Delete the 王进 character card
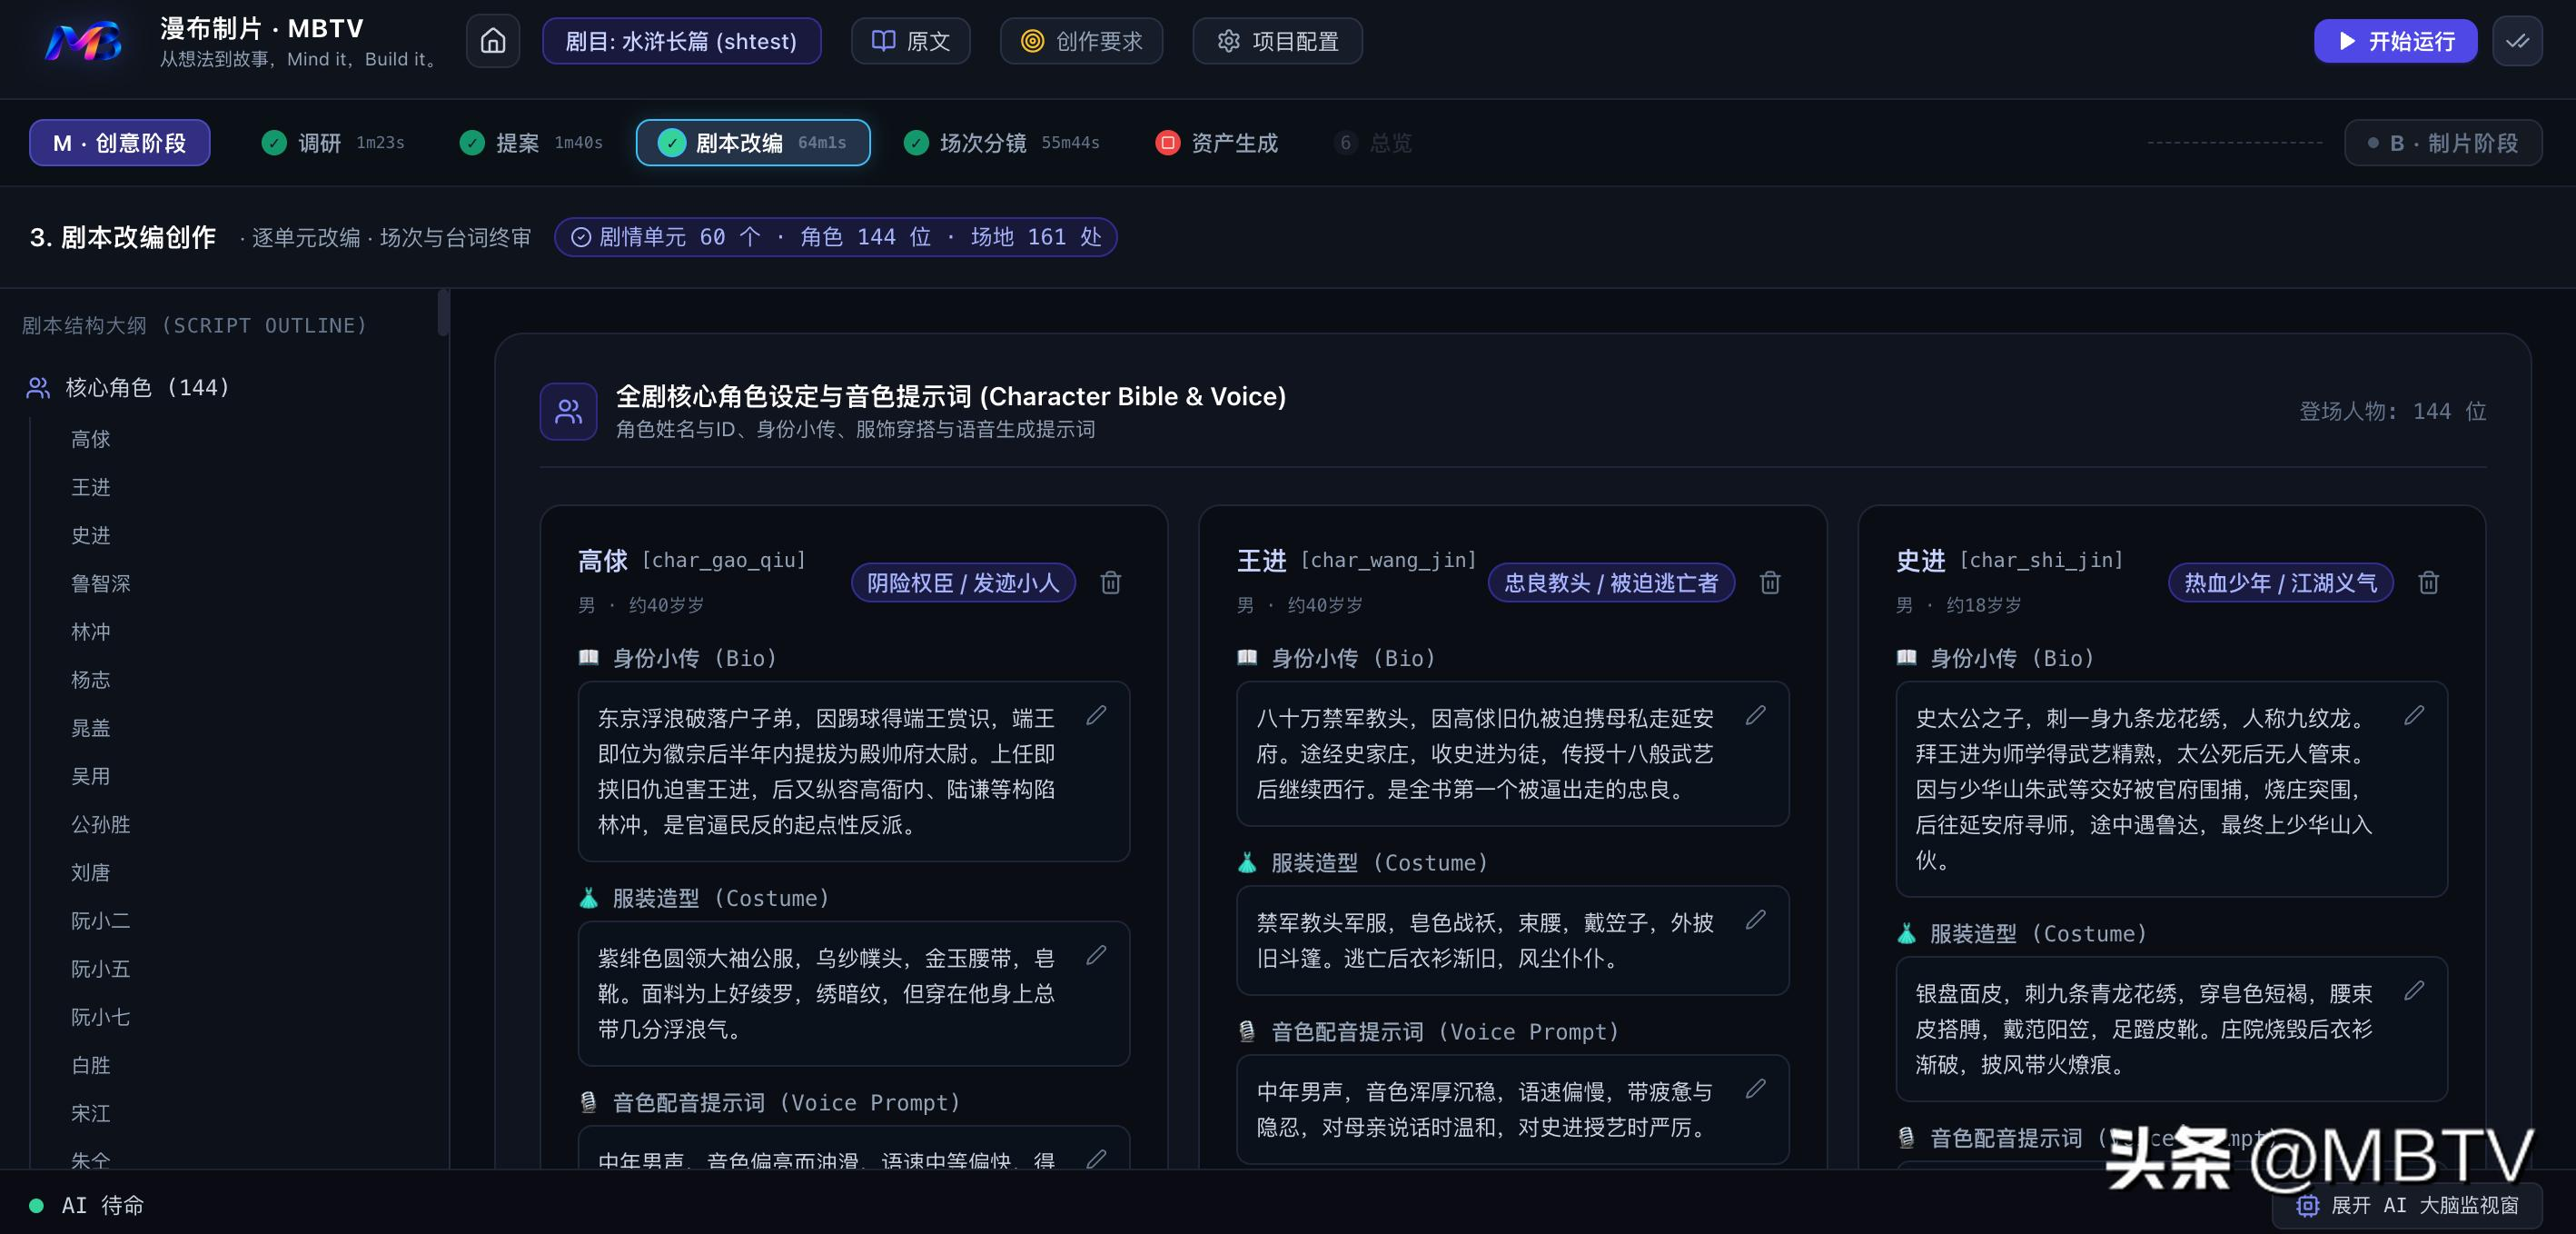The image size is (2576, 1234). 1769,582
